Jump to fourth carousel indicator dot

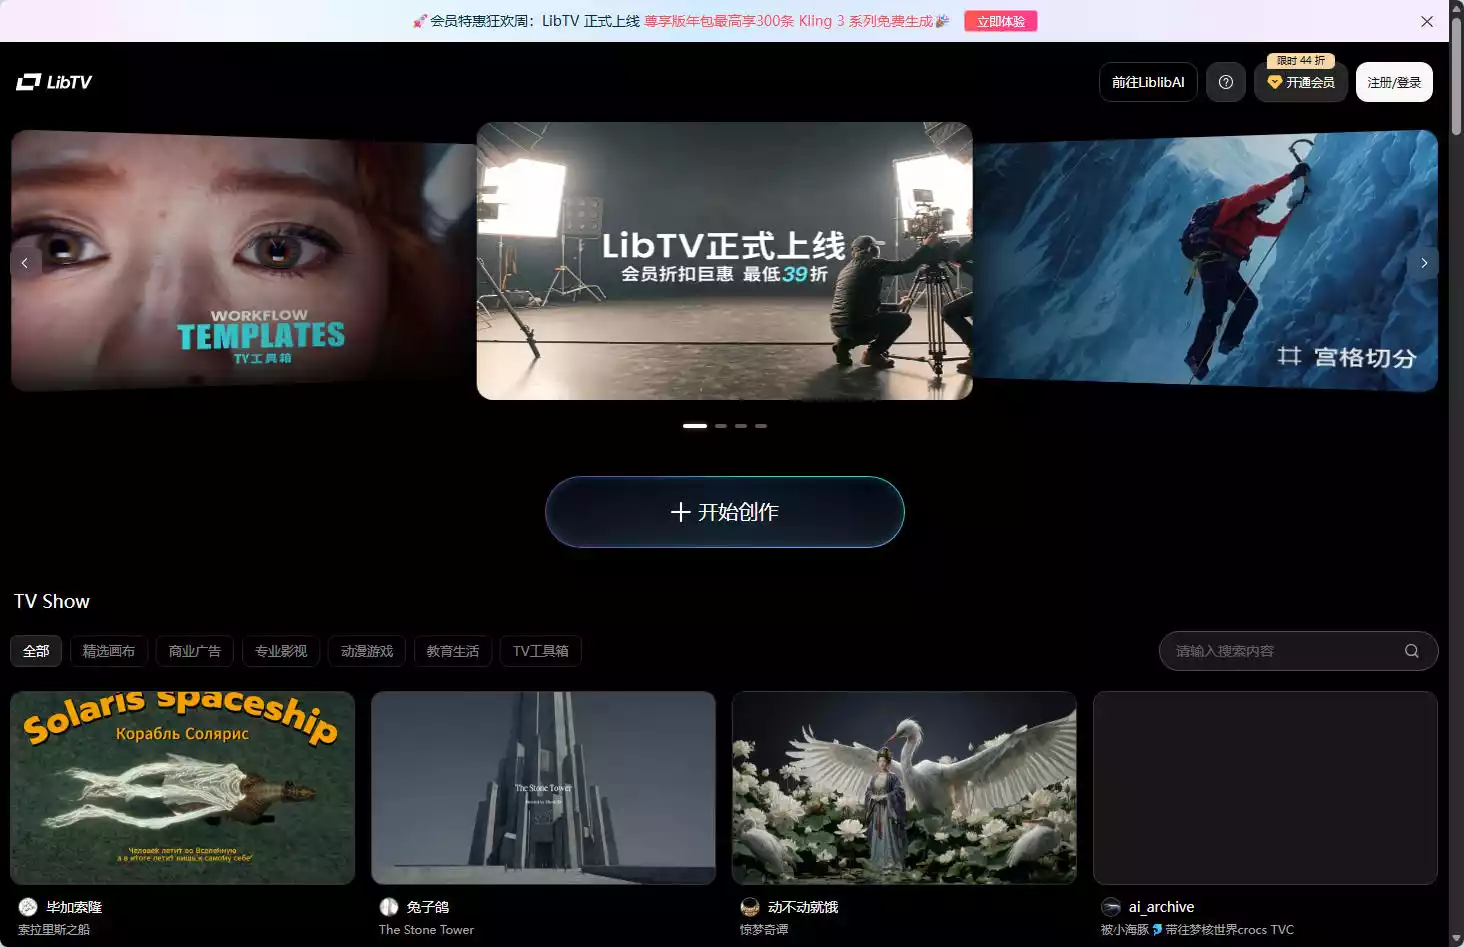[x=761, y=426]
